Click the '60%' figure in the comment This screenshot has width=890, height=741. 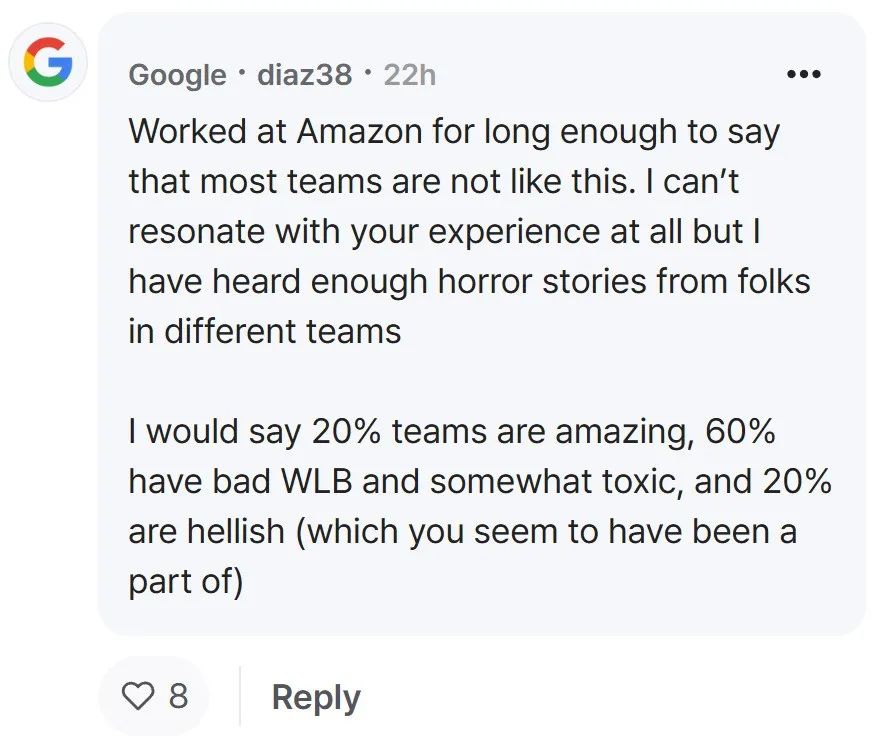pyautogui.click(x=740, y=432)
